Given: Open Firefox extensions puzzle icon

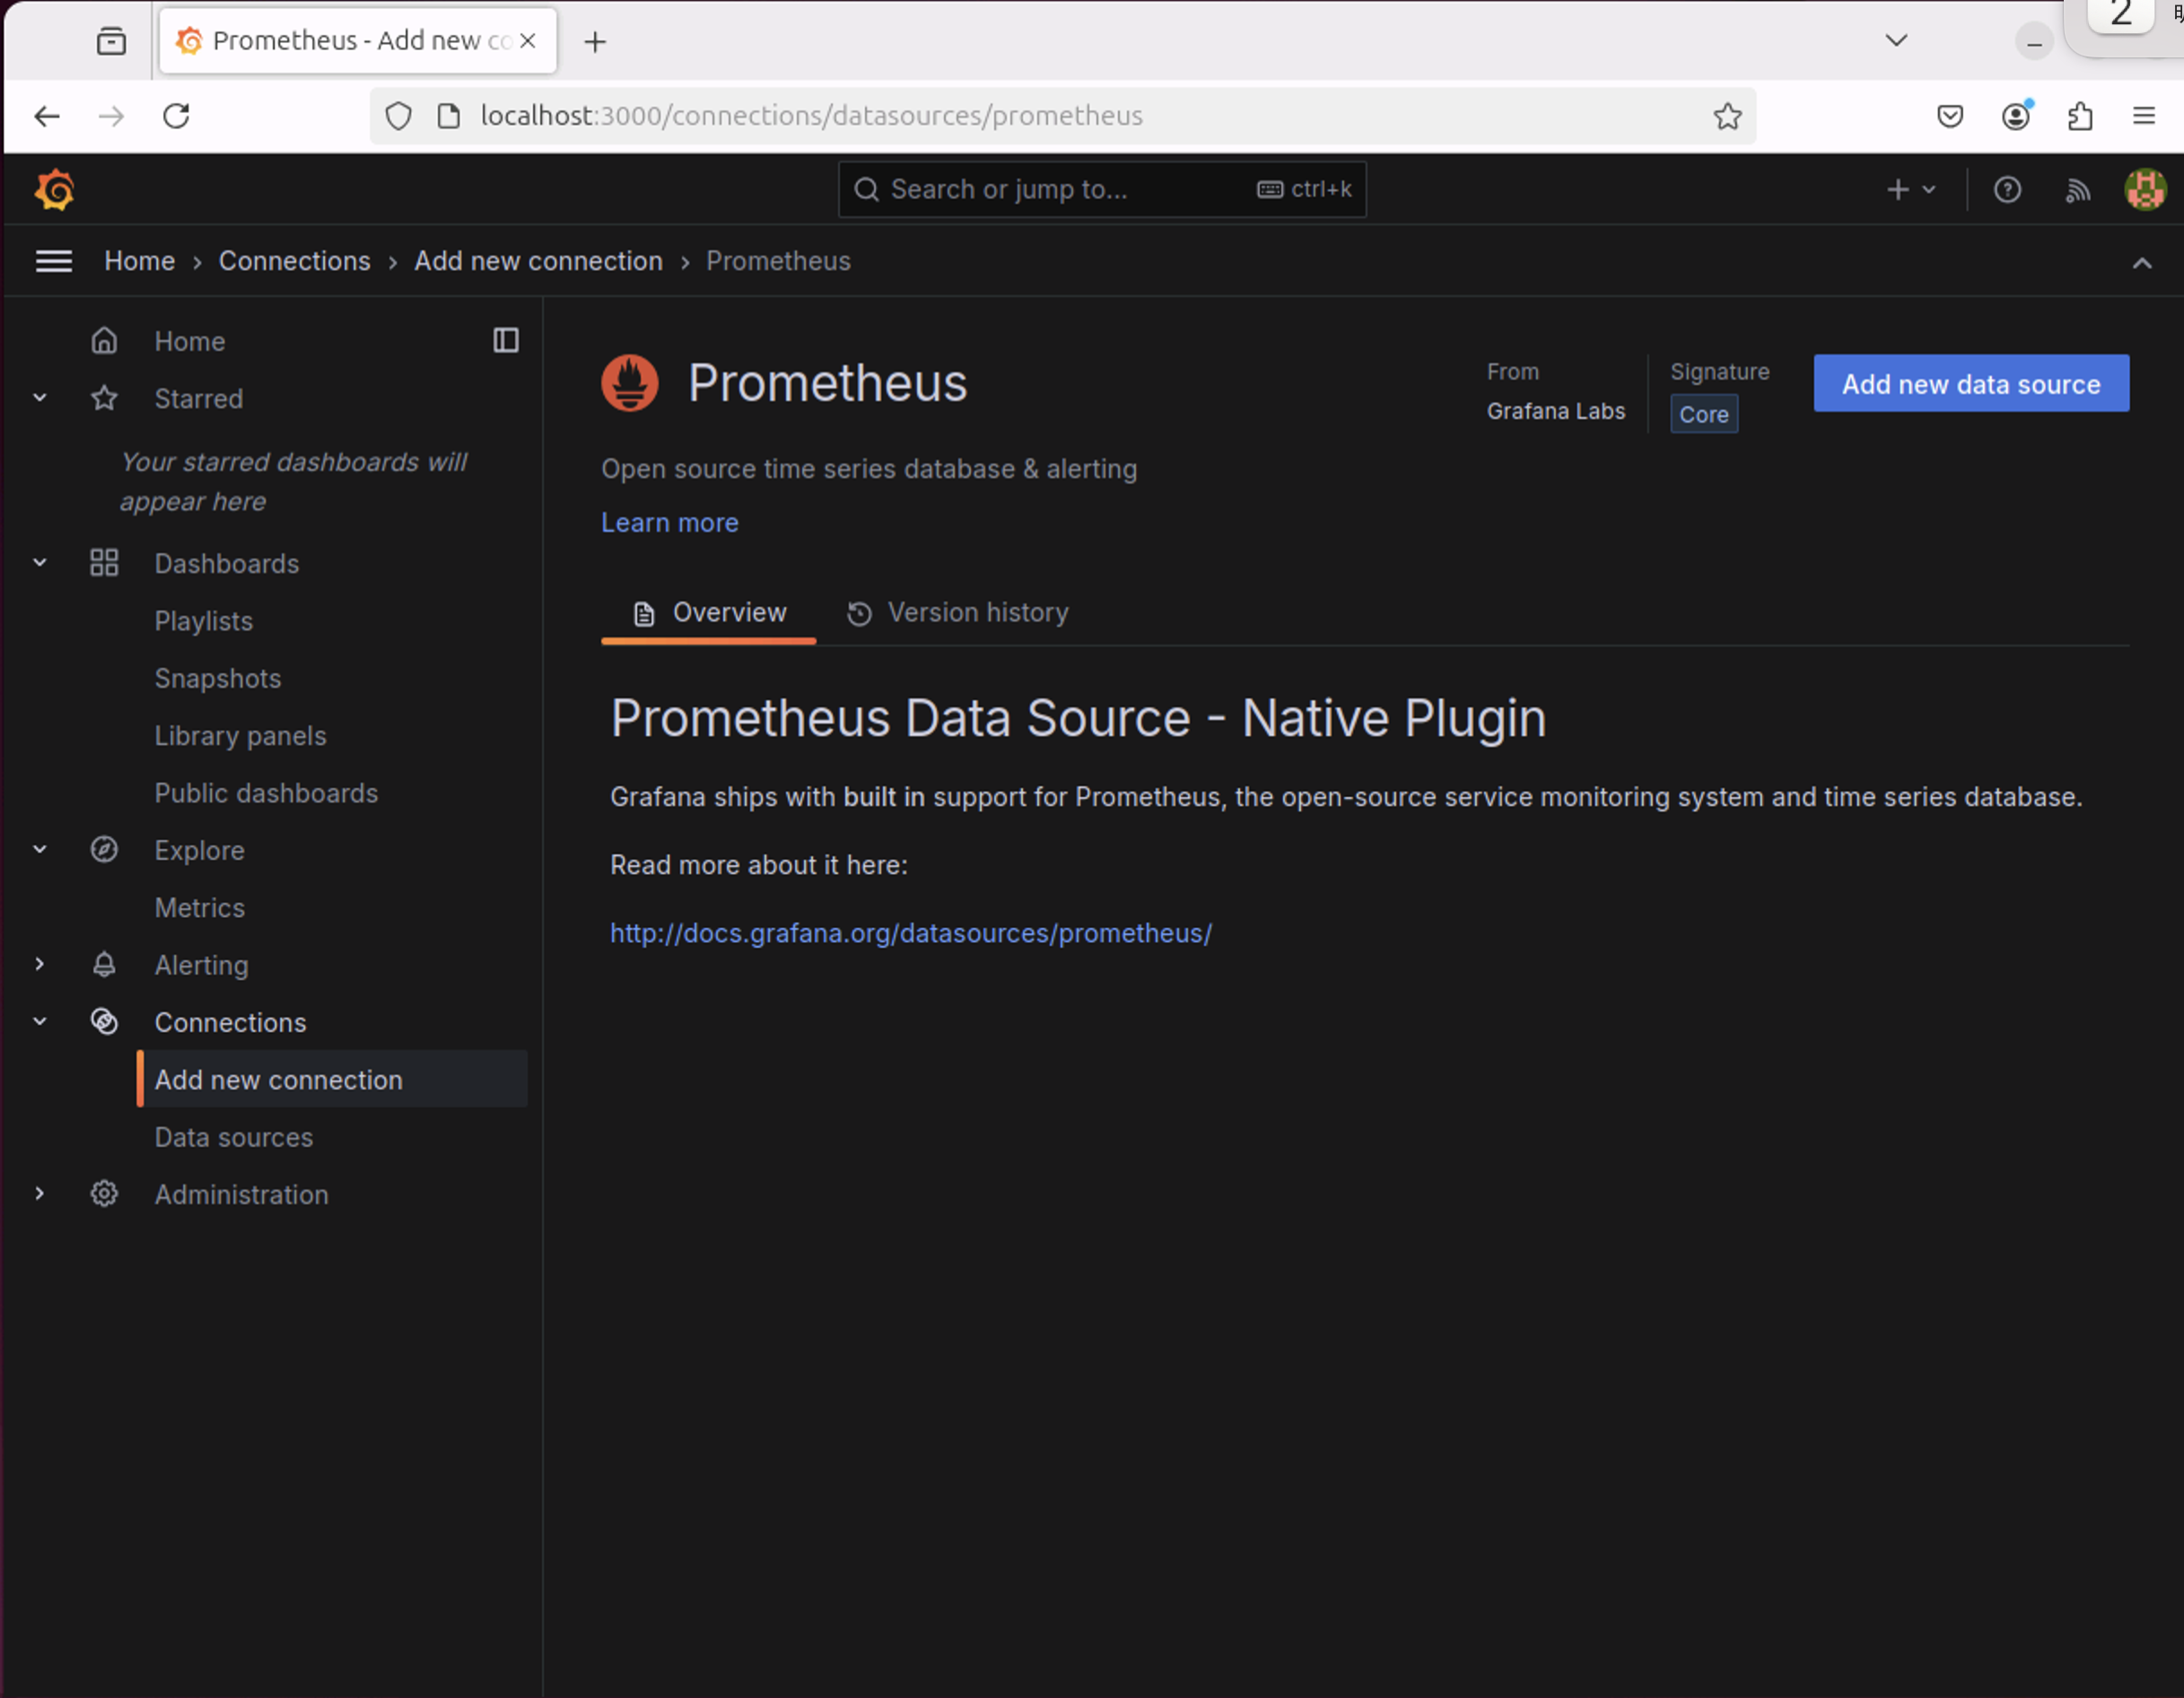Looking at the screenshot, I should 2080,116.
